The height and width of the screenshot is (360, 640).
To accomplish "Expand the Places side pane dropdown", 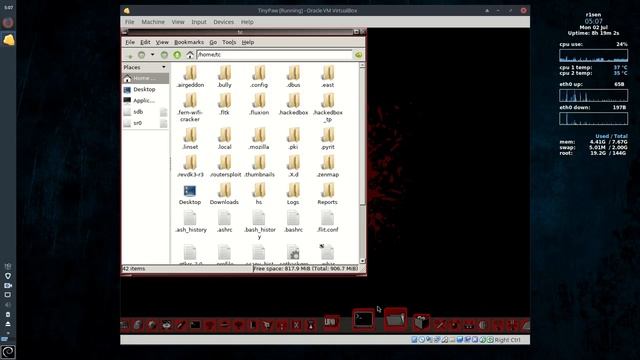I will [164, 67].
